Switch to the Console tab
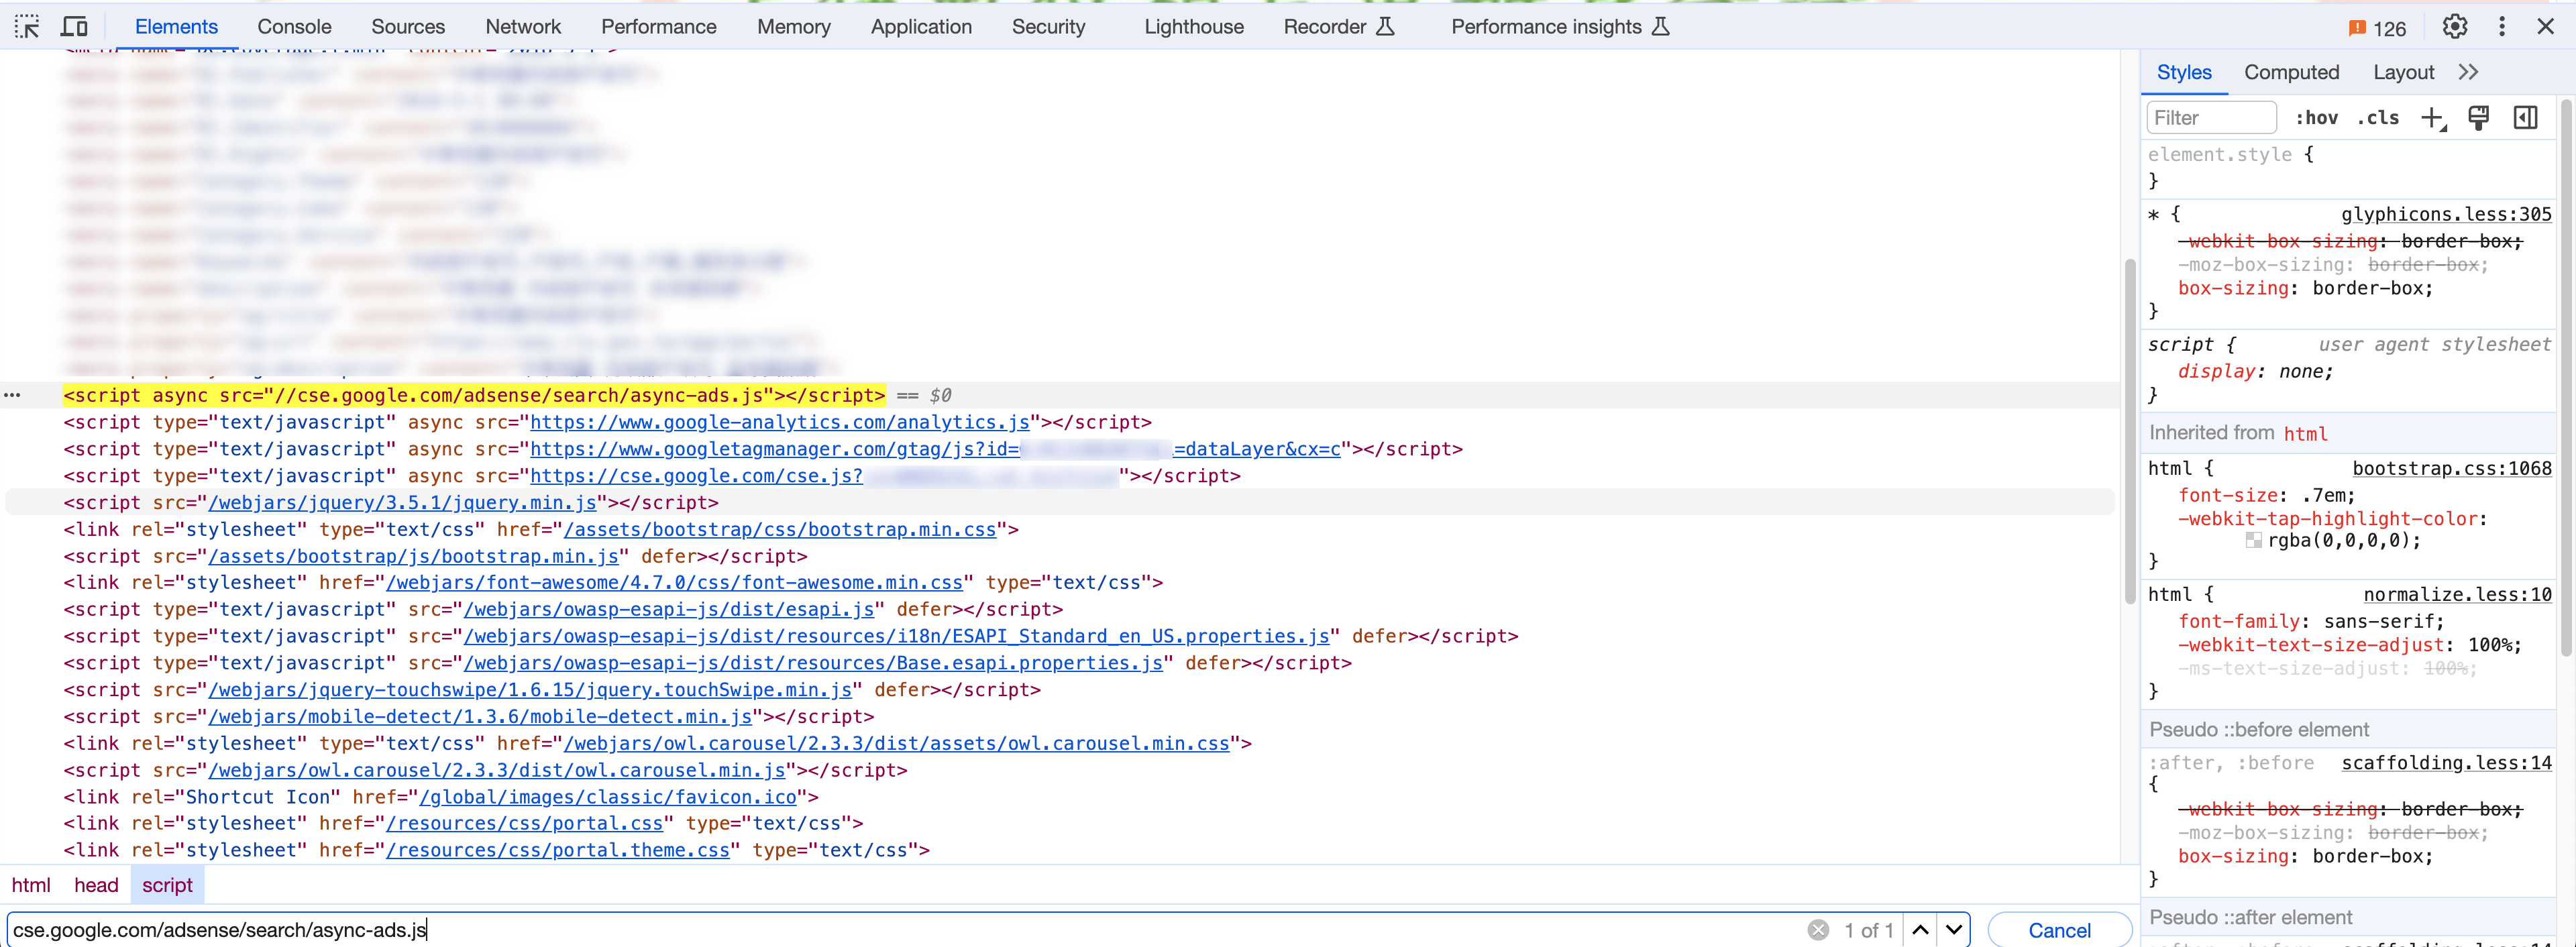 pyautogui.click(x=294, y=26)
